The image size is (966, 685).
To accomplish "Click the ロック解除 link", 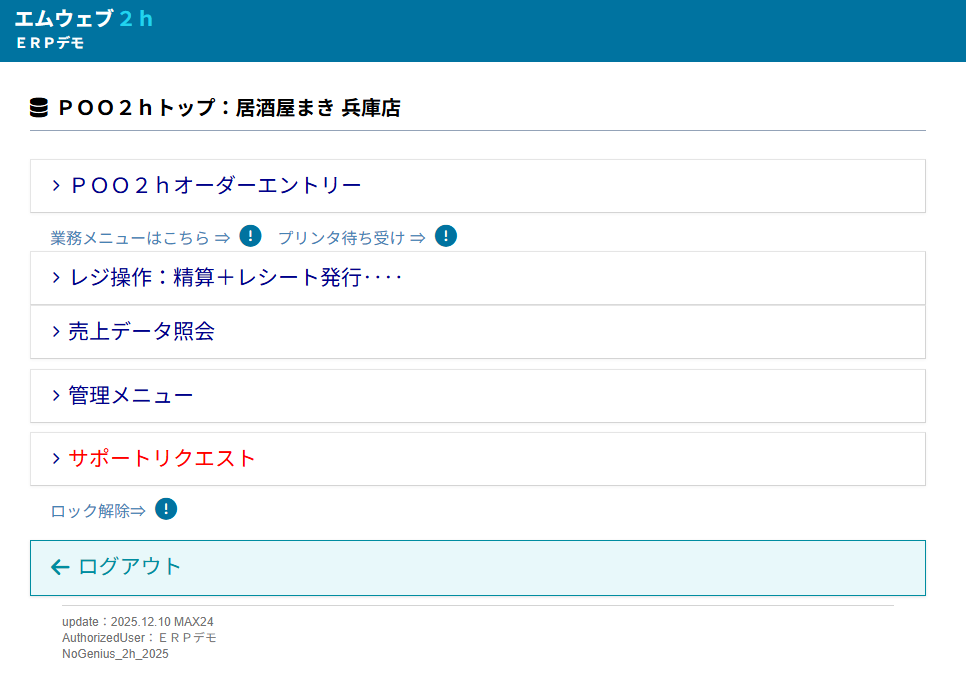I will click(x=98, y=511).
